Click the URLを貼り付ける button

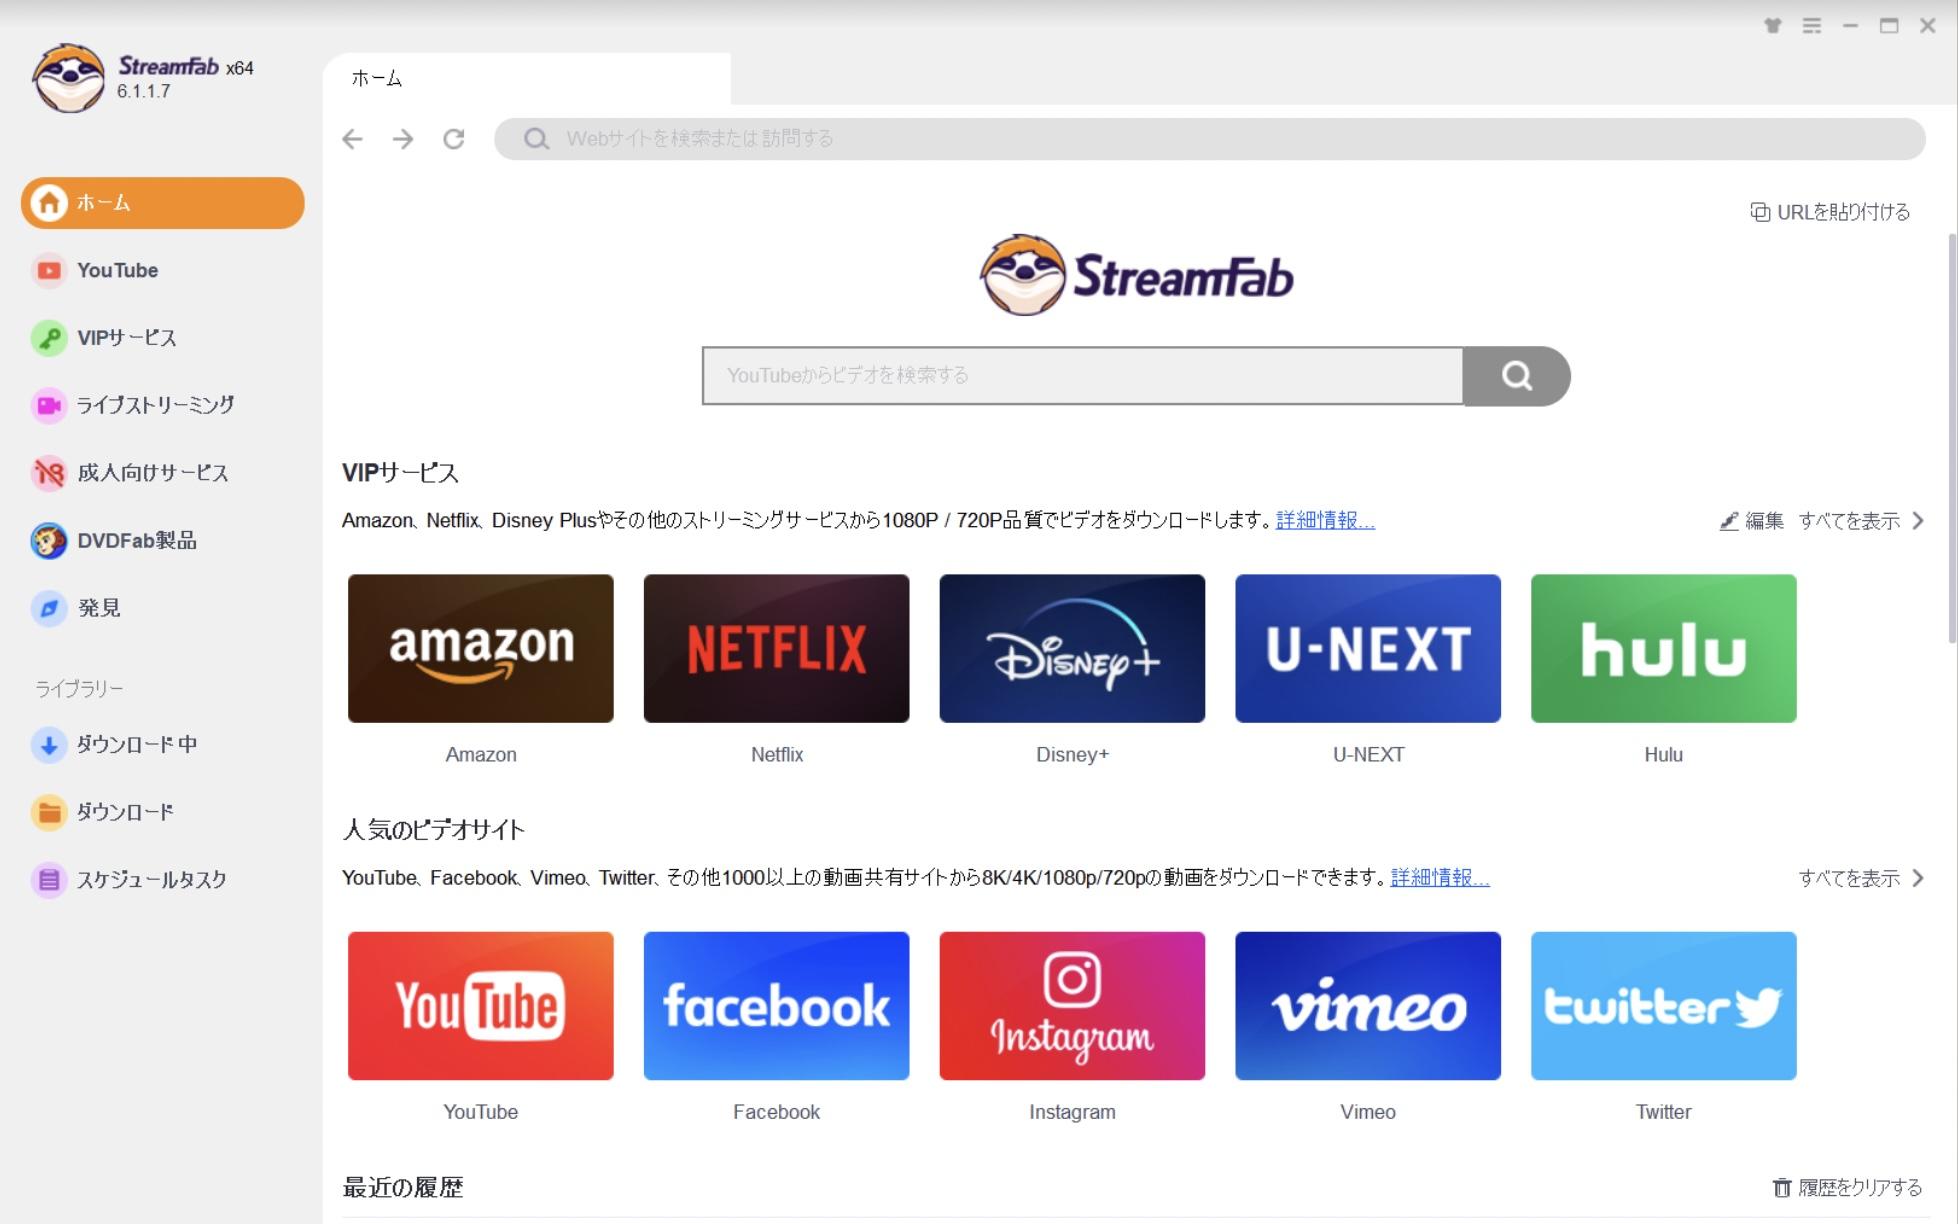[1831, 212]
